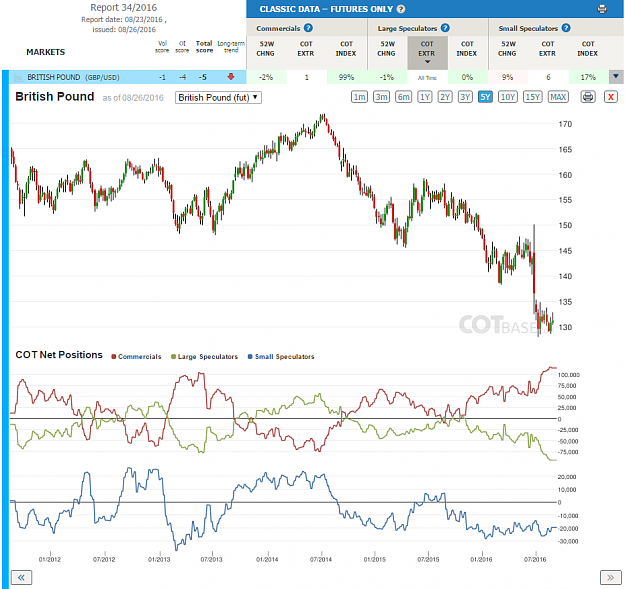Select the 6m timeframe button
The height and width of the screenshot is (589, 625).
pos(403,97)
